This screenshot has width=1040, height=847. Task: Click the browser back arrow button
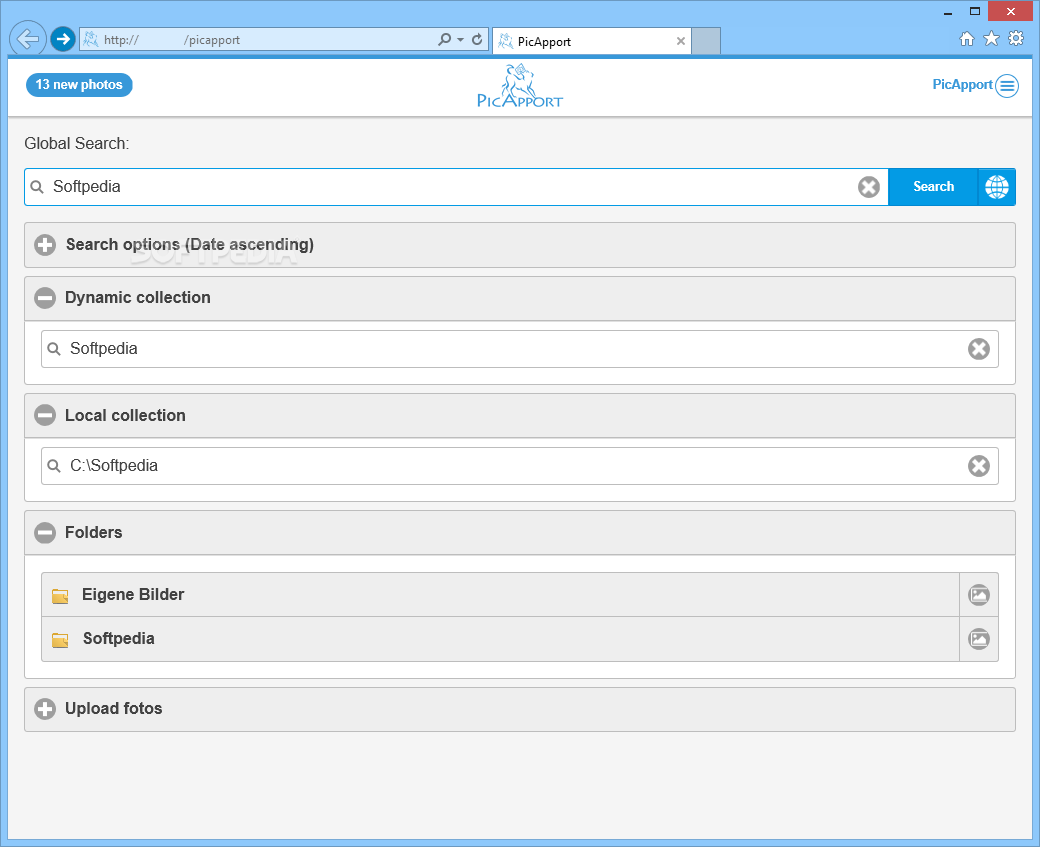(28, 39)
